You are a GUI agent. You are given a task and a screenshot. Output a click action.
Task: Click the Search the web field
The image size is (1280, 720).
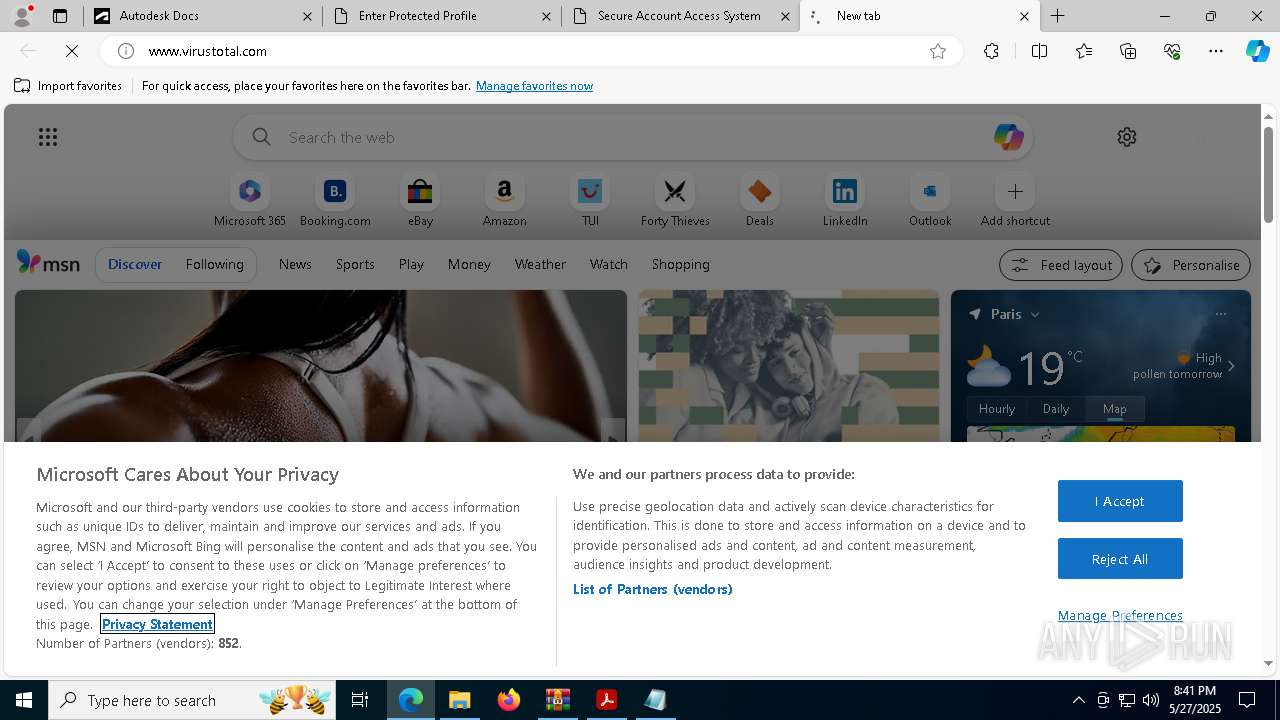tap(633, 137)
